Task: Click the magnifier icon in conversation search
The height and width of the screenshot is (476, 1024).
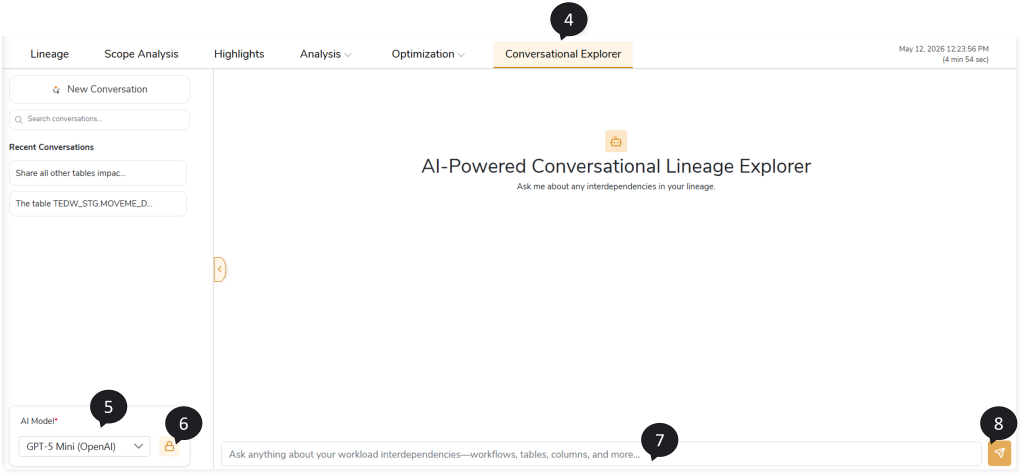Action: [19, 119]
